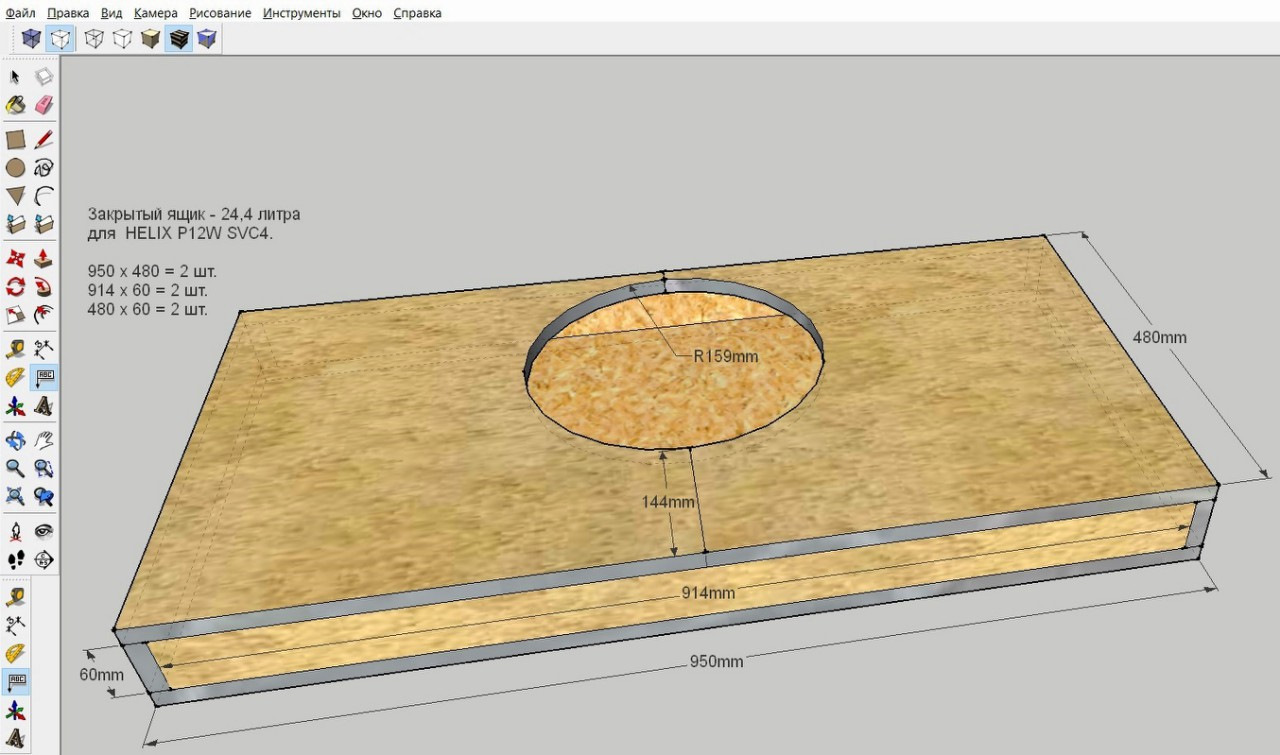
Task: Select the Offset tool
Action: click(x=44, y=315)
